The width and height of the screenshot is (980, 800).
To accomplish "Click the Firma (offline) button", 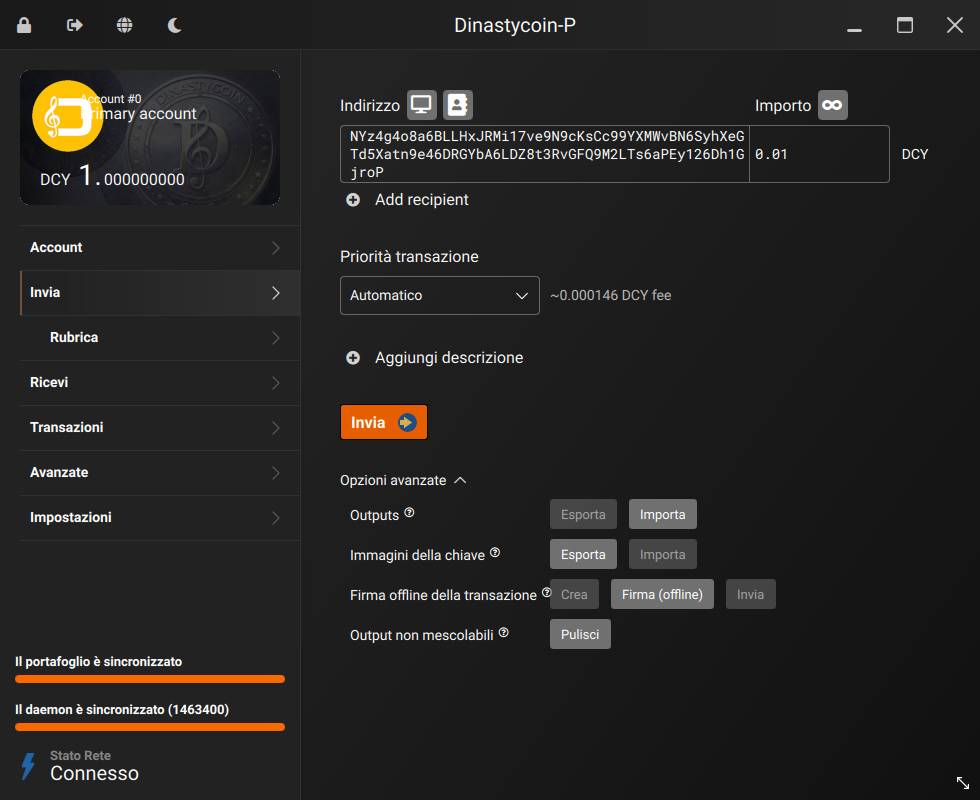I will (662, 594).
